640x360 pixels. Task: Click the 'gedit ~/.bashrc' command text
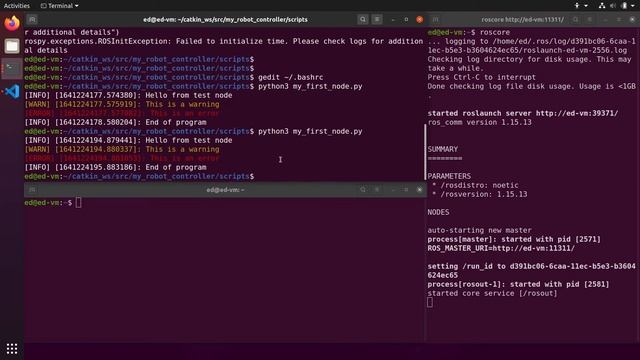click(291, 77)
